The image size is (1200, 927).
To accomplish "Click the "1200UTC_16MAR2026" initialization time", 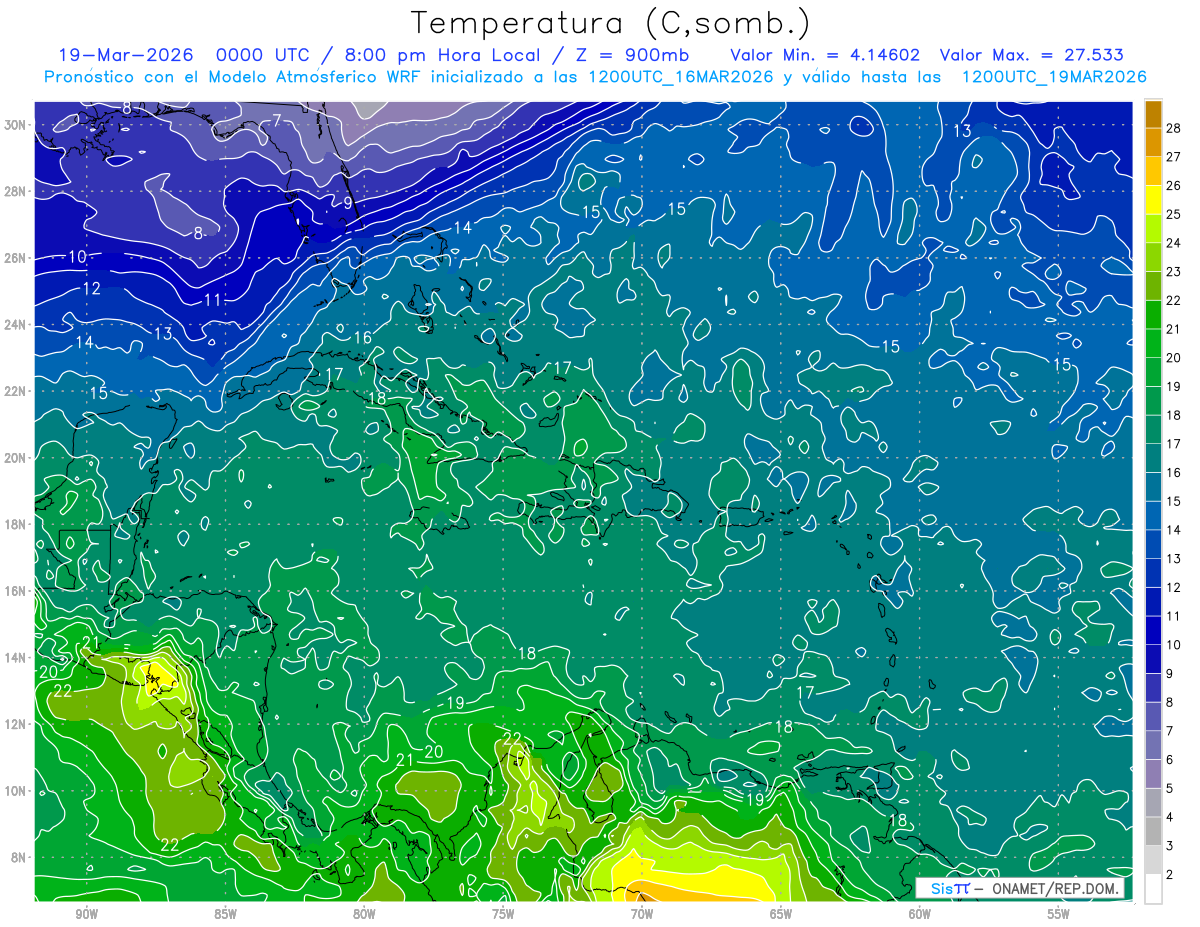I will [x=680, y=77].
